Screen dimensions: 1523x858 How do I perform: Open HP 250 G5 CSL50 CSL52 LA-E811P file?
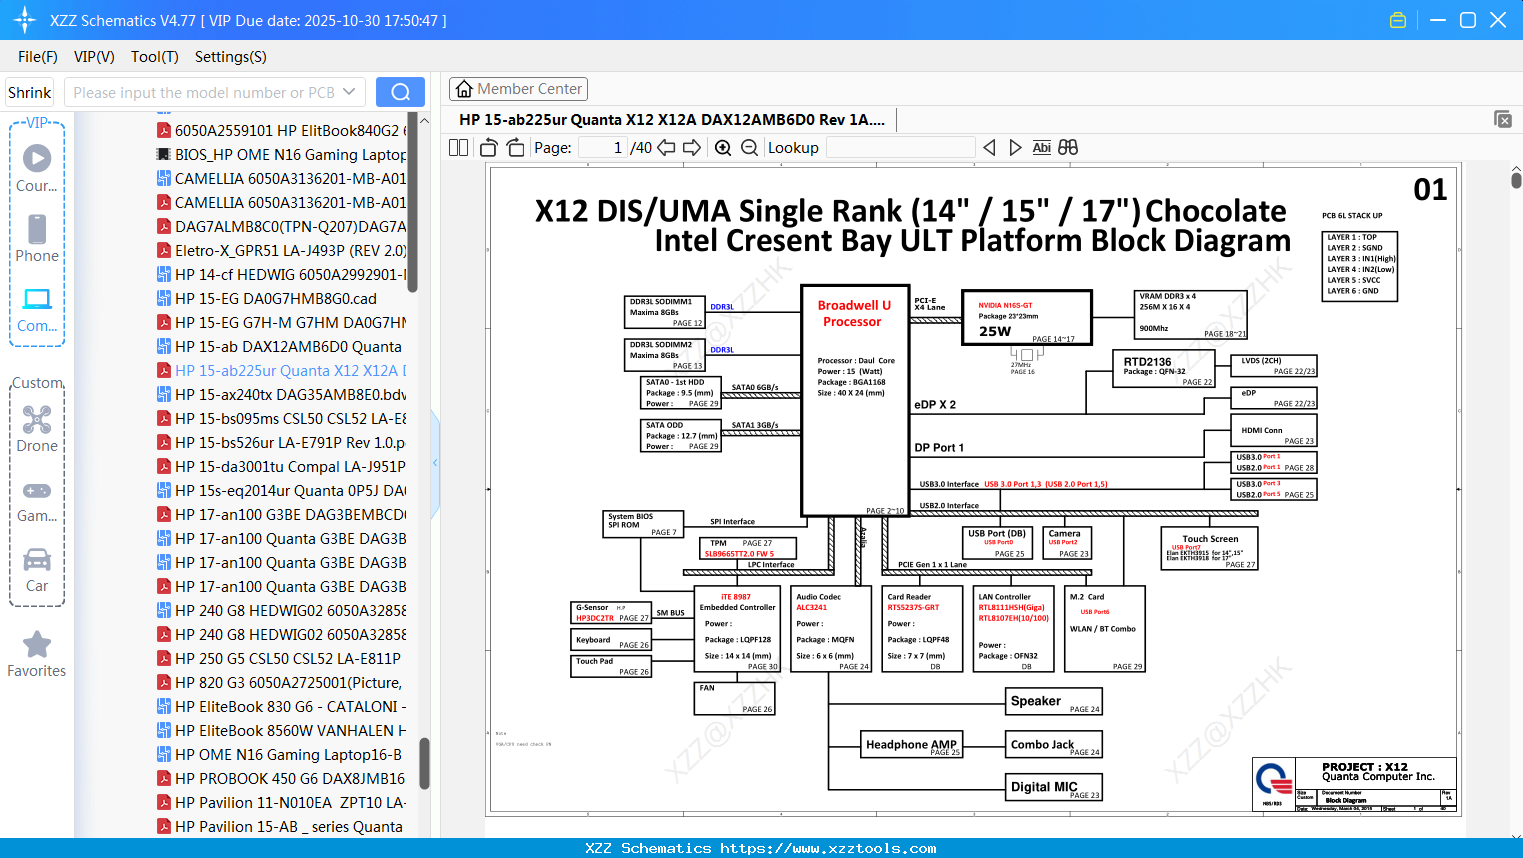point(279,659)
